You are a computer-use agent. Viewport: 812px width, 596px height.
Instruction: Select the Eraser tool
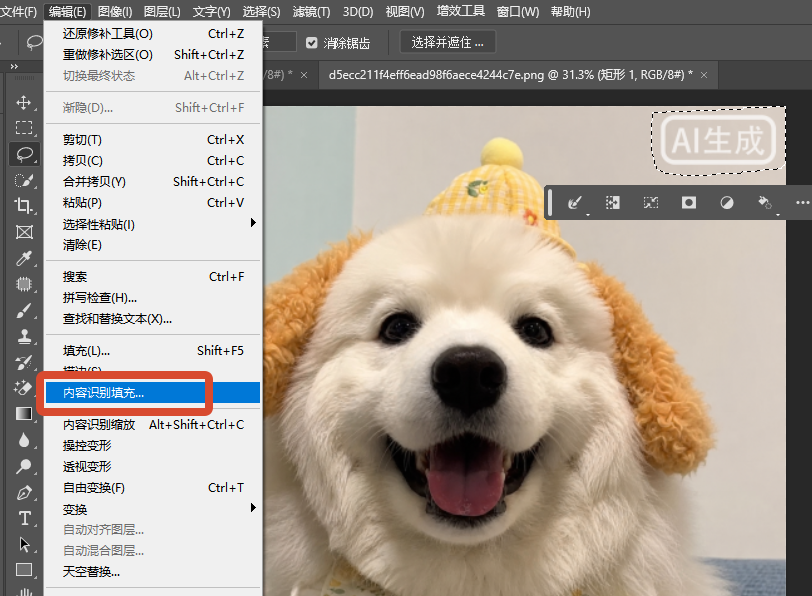click(24, 388)
